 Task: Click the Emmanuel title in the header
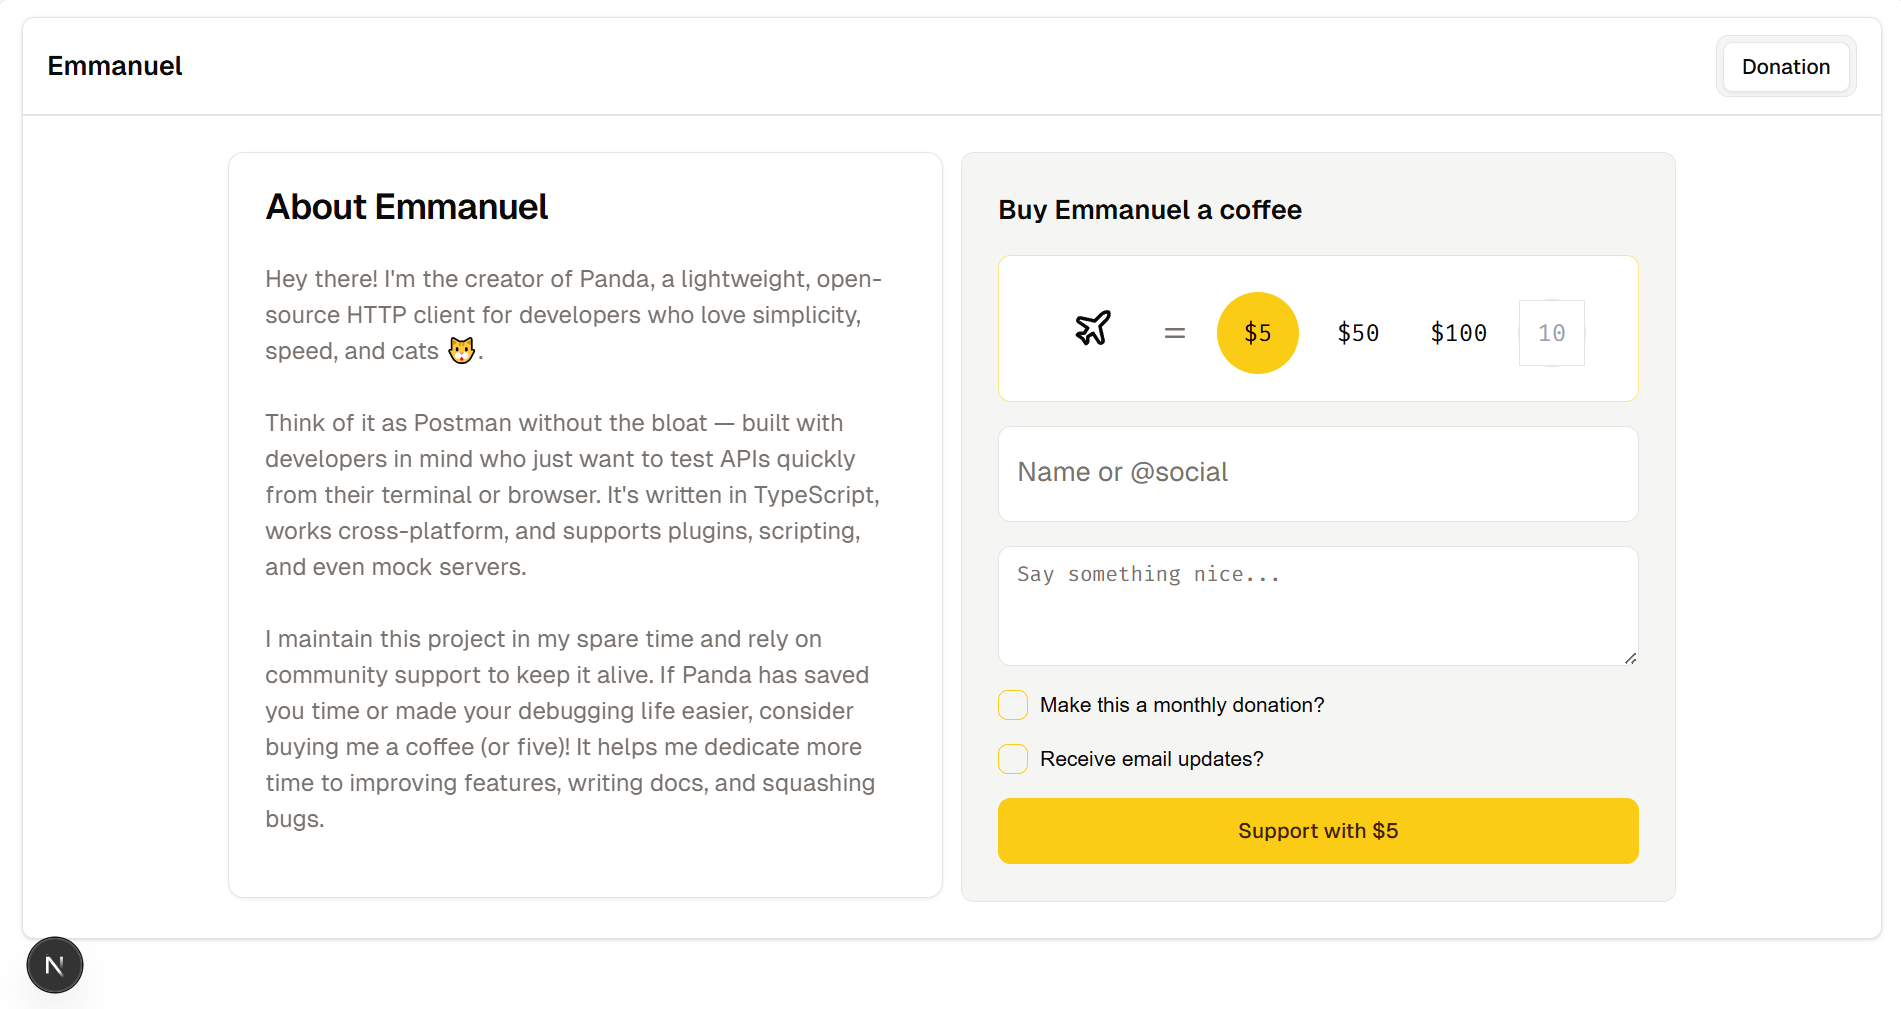pos(115,66)
